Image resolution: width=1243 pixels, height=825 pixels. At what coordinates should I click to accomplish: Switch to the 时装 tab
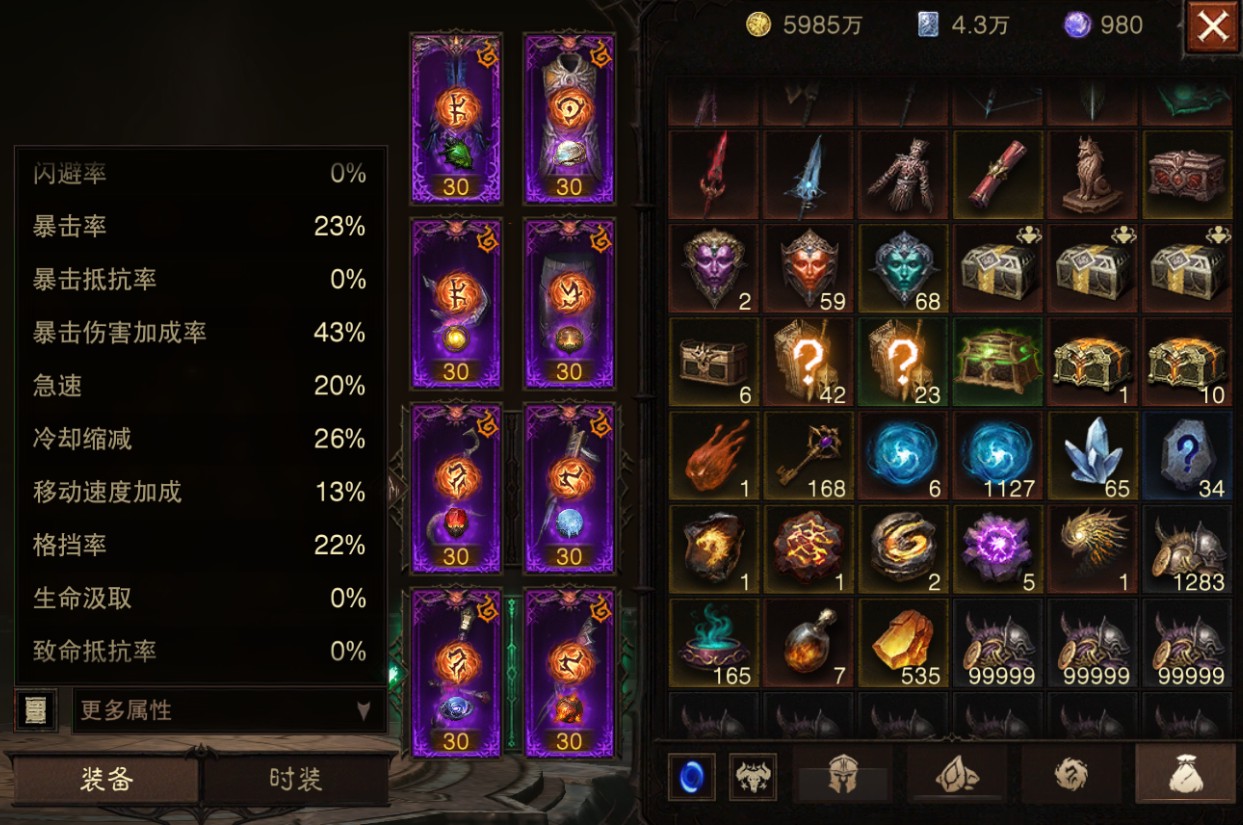pyautogui.click(x=296, y=780)
